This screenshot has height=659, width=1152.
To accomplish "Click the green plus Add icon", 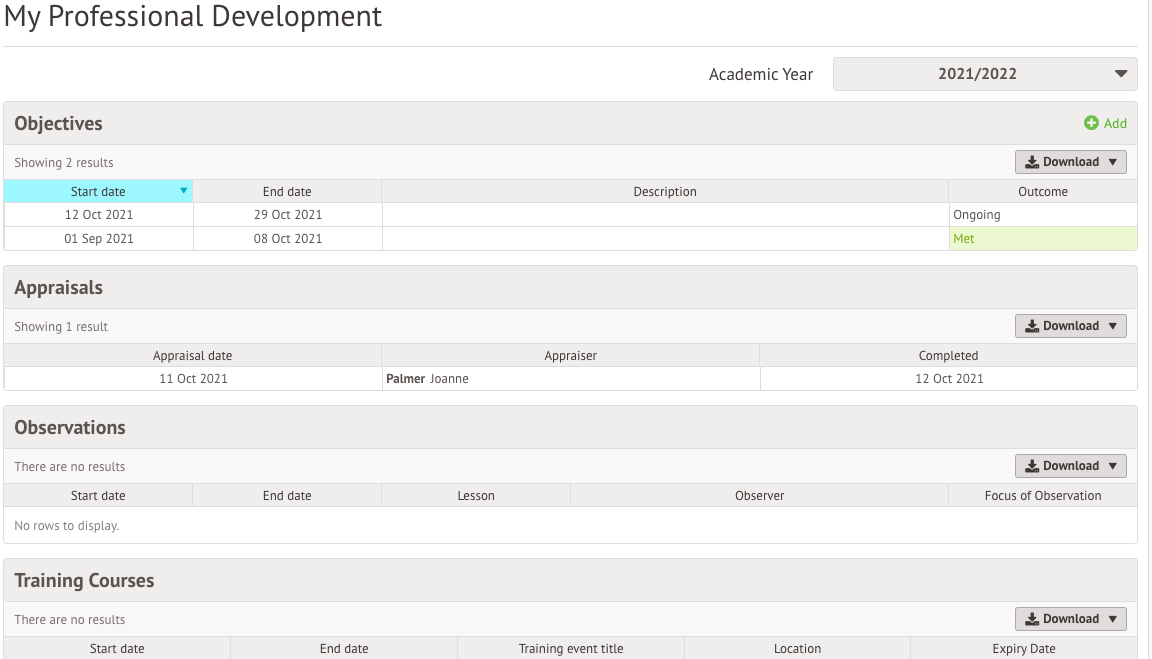I will click(1091, 123).
